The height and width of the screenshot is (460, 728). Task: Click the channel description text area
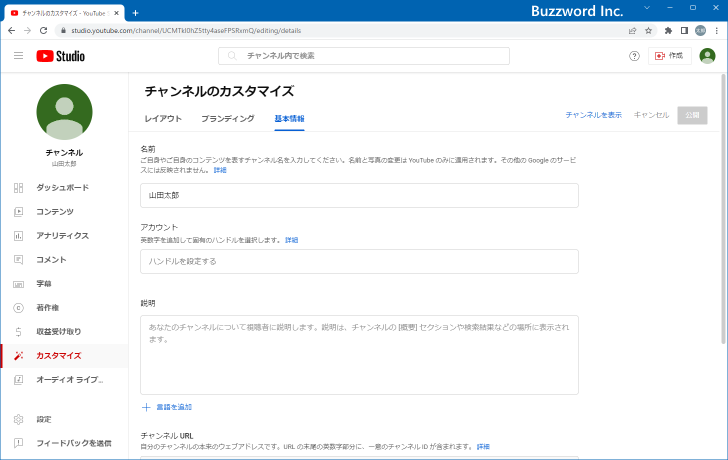pyautogui.click(x=359, y=355)
